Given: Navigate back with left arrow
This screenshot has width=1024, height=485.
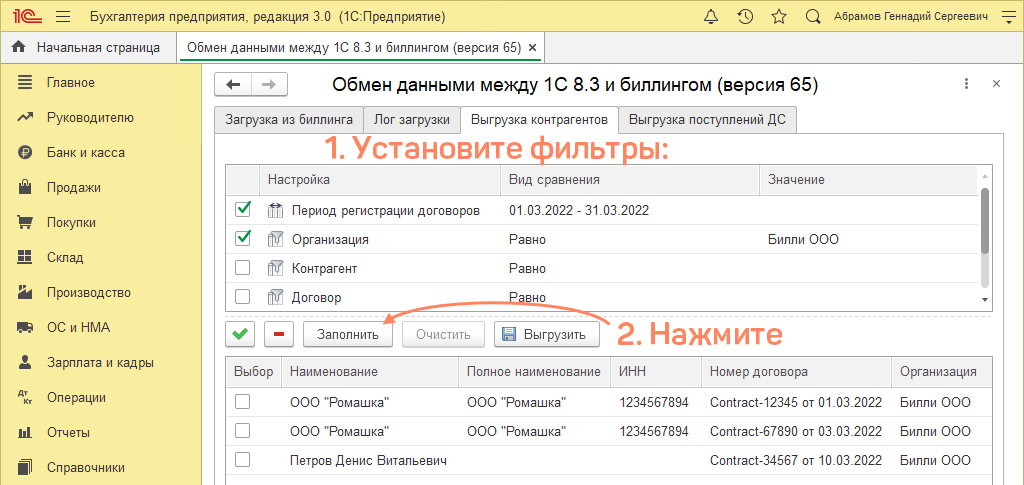Looking at the screenshot, I should click(x=233, y=84).
